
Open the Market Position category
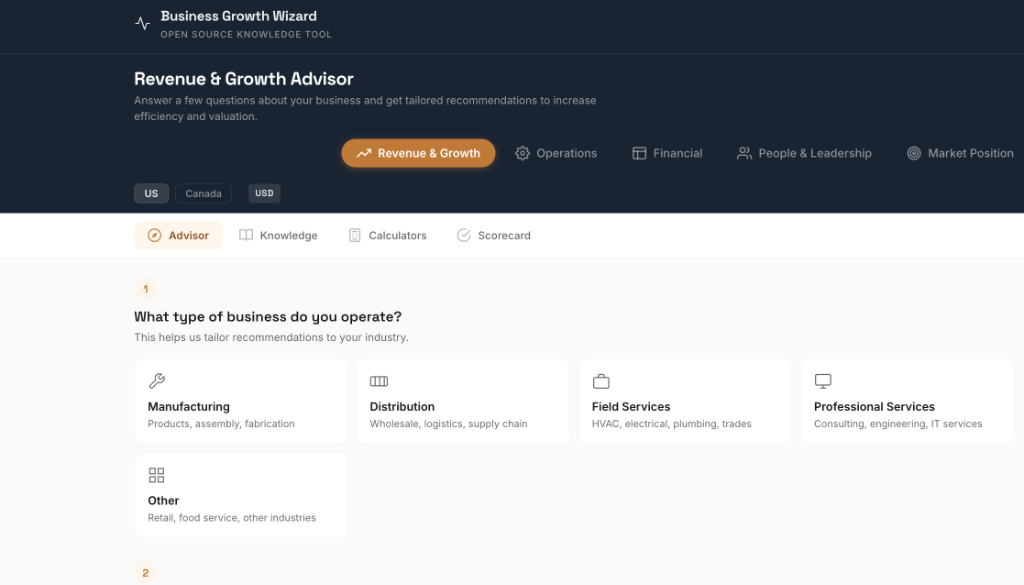(x=959, y=153)
